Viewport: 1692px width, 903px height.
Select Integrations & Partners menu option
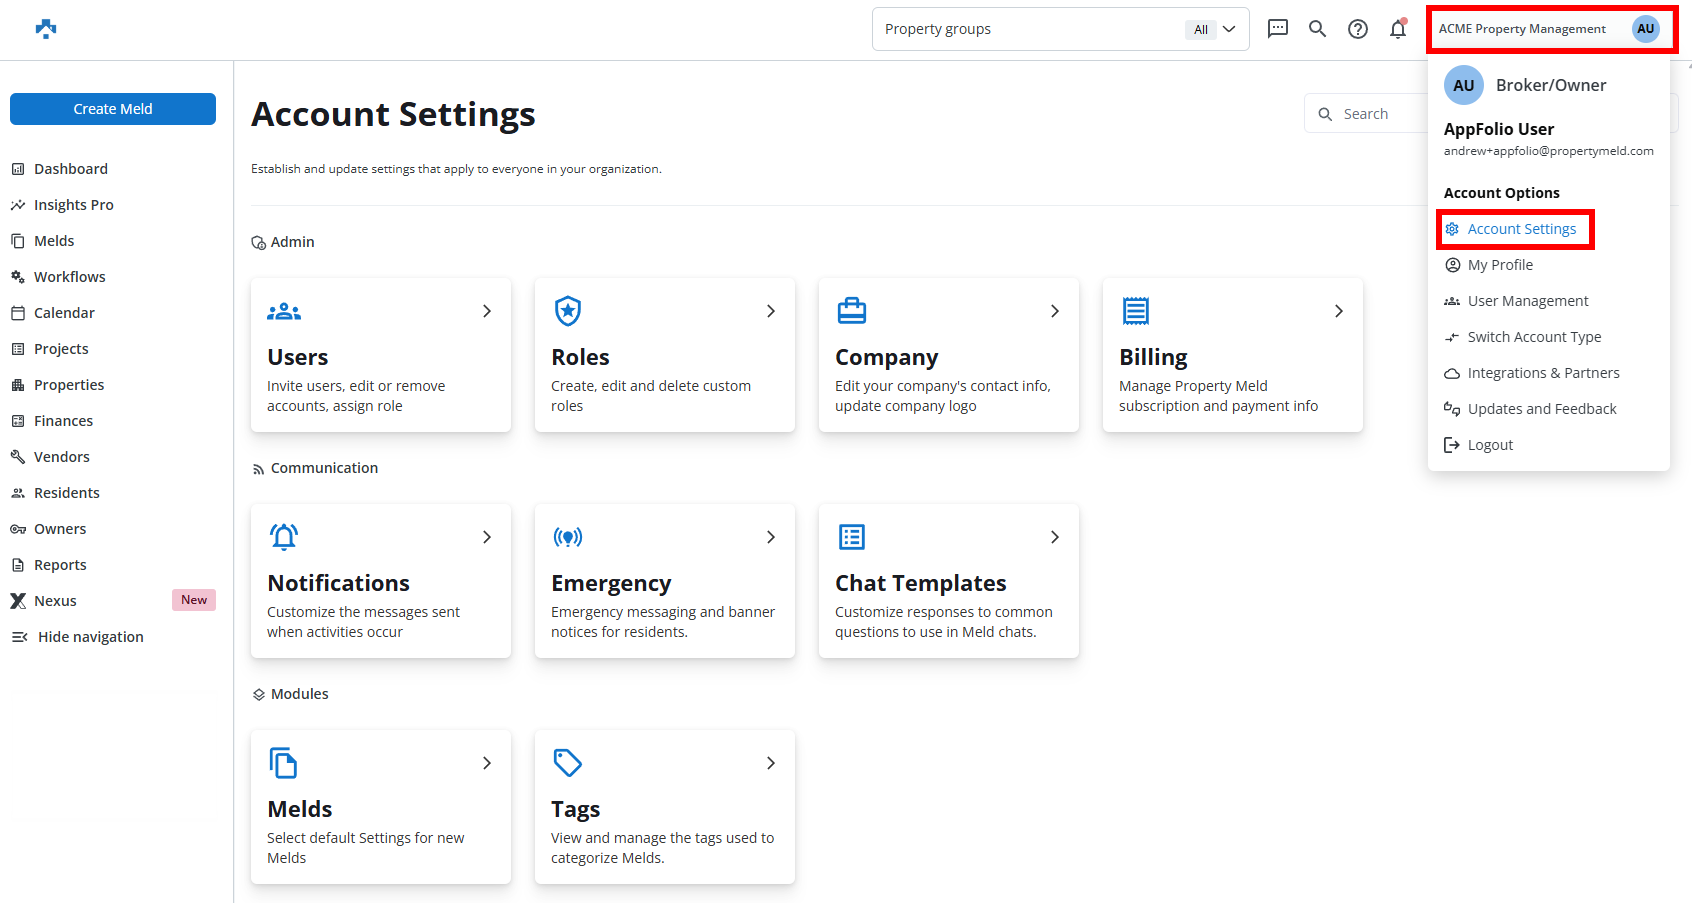pyautogui.click(x=1543, y=373)
